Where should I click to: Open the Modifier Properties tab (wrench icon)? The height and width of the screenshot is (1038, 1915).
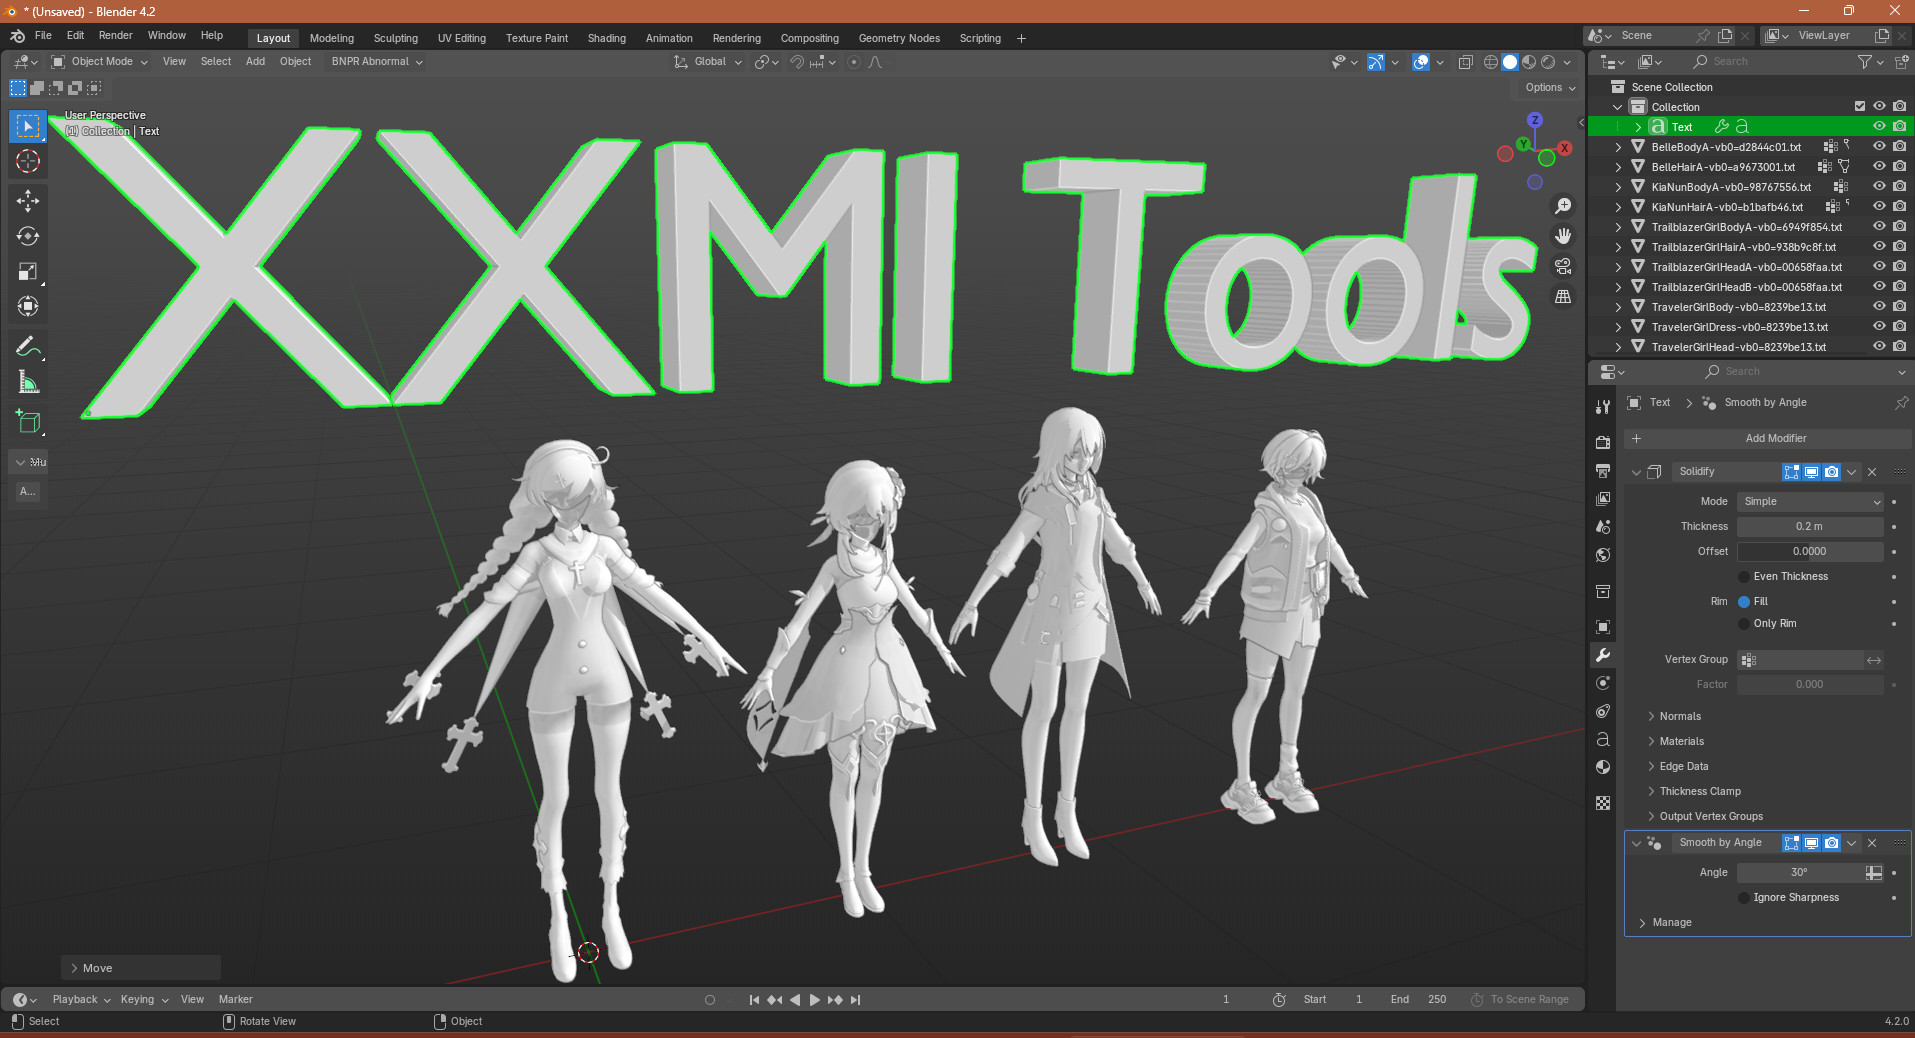click(x=1603, y=655)
